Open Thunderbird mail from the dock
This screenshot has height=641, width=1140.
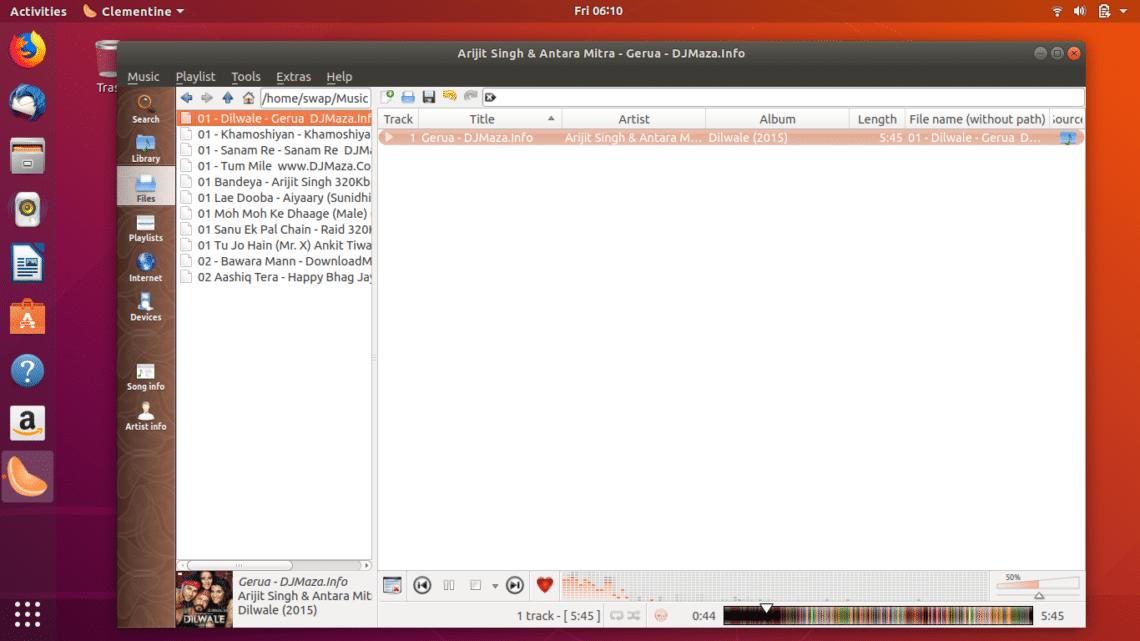coord(28,102)
